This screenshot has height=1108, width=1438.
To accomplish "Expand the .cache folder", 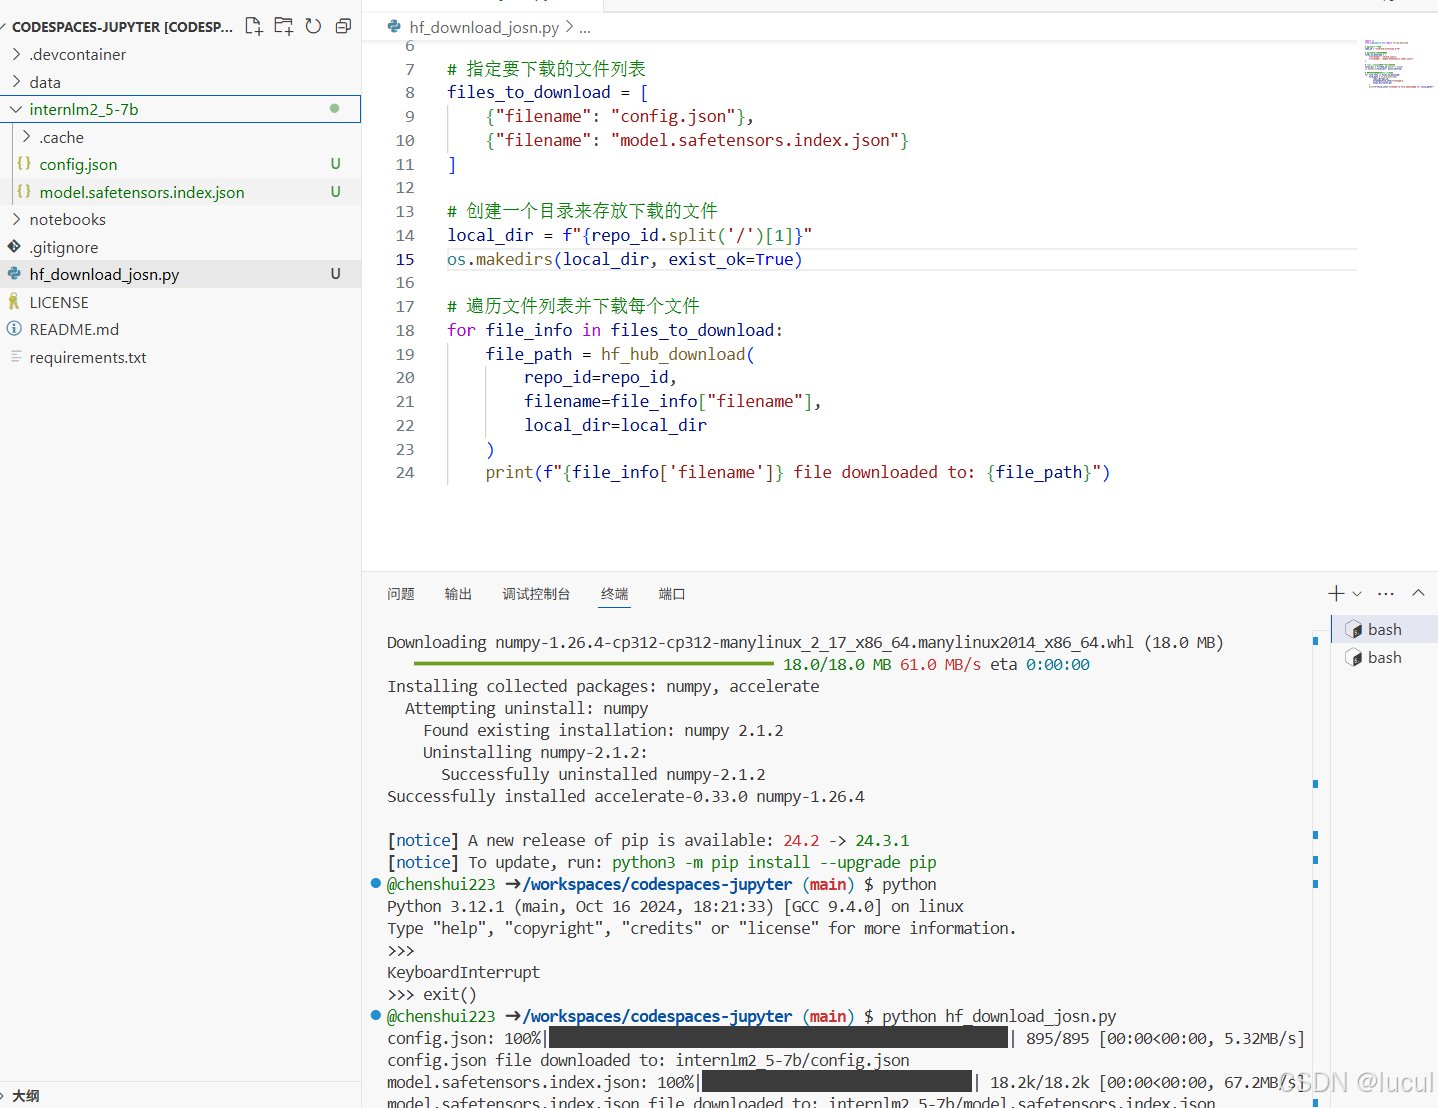I will tap(26, 137).
